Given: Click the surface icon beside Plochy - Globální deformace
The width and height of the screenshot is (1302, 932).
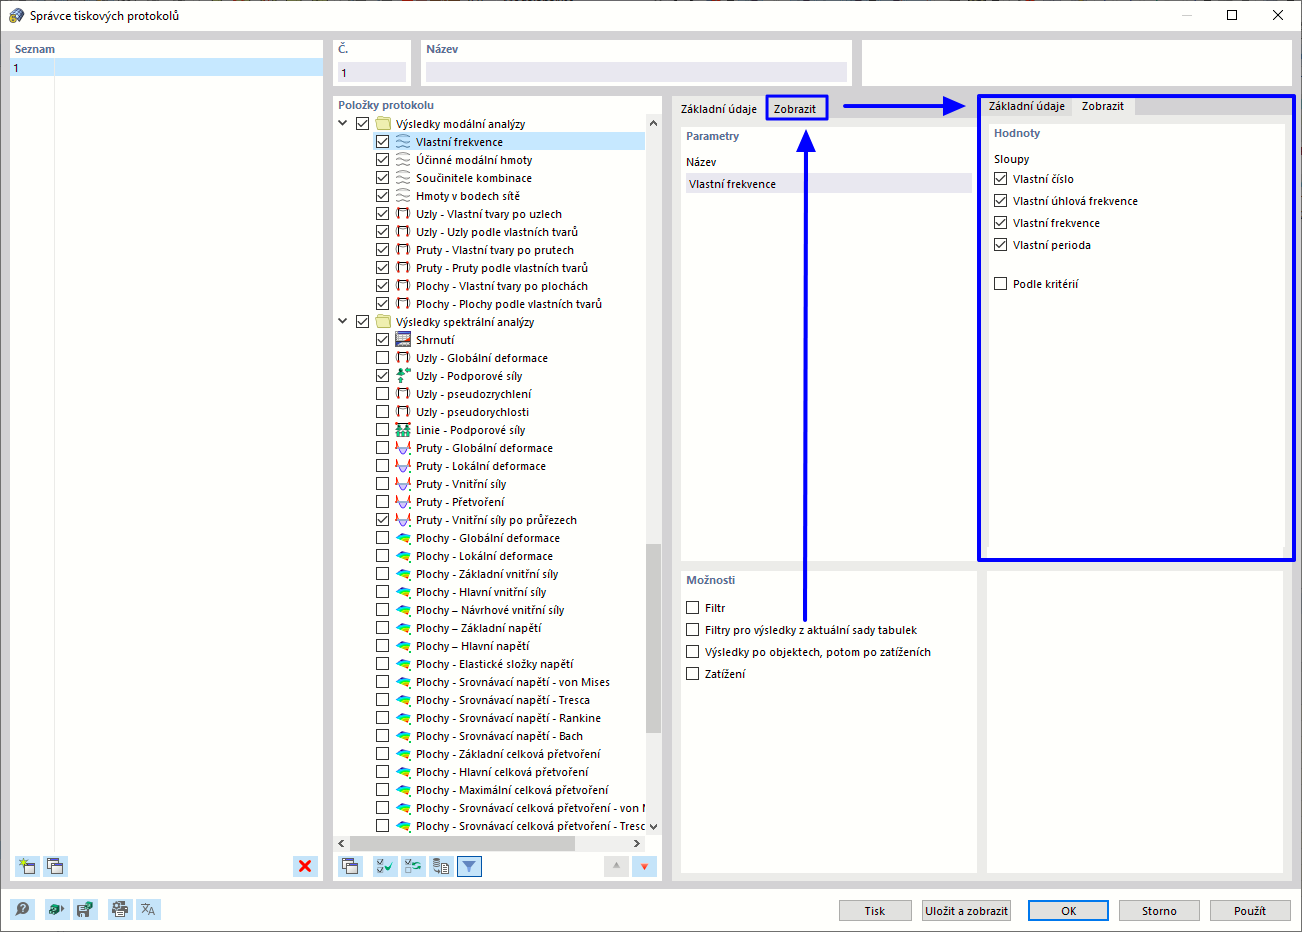Looking at the screenshot, I should coord(403,538).
